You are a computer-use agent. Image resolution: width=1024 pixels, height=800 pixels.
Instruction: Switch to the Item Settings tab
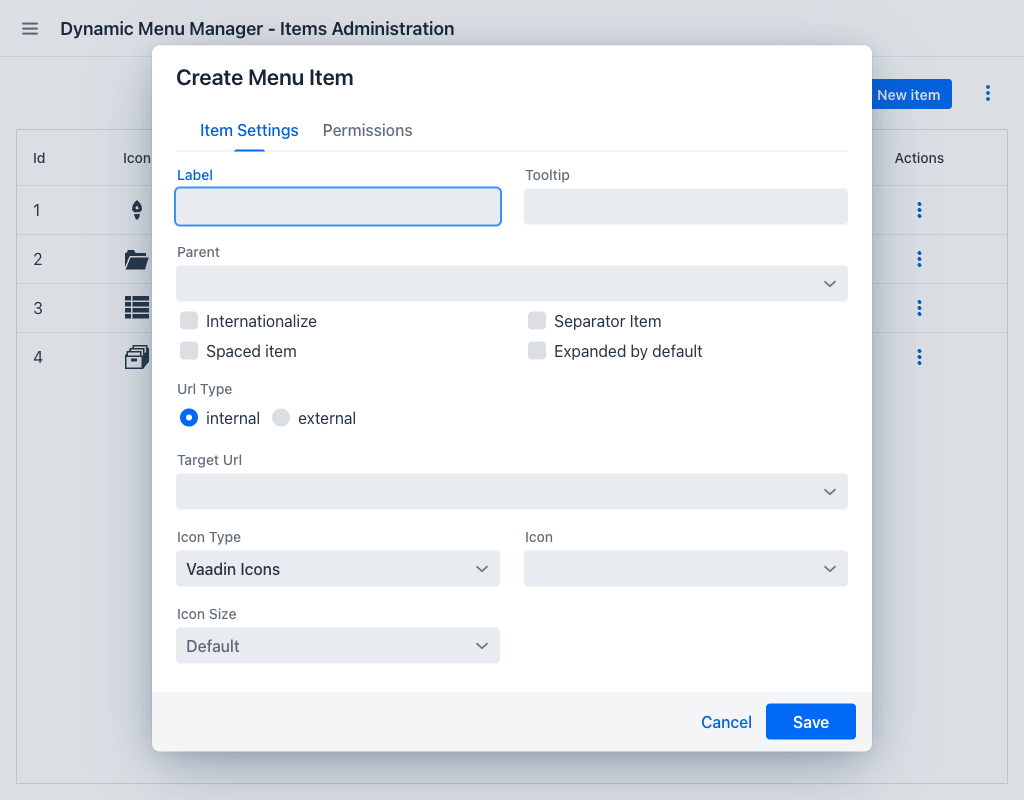(249, 131)
